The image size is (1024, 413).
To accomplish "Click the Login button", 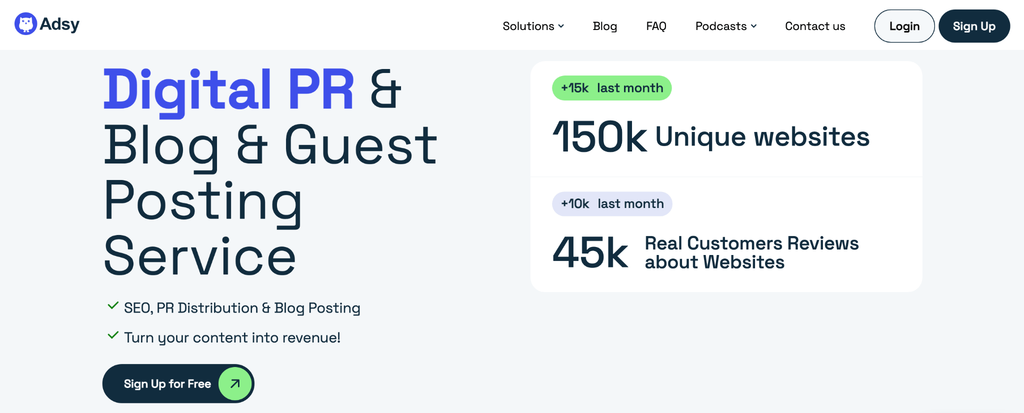I will (x=904, y=26).
